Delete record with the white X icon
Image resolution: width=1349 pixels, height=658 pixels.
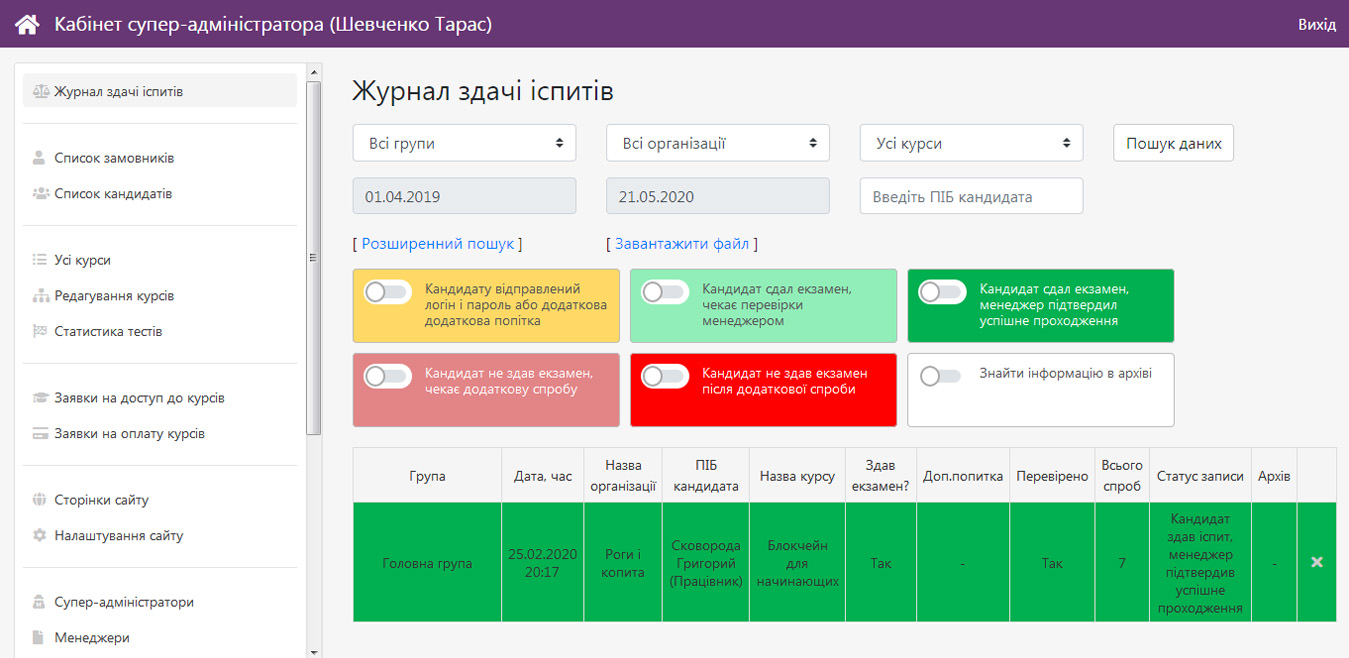tap(1317, 563)
